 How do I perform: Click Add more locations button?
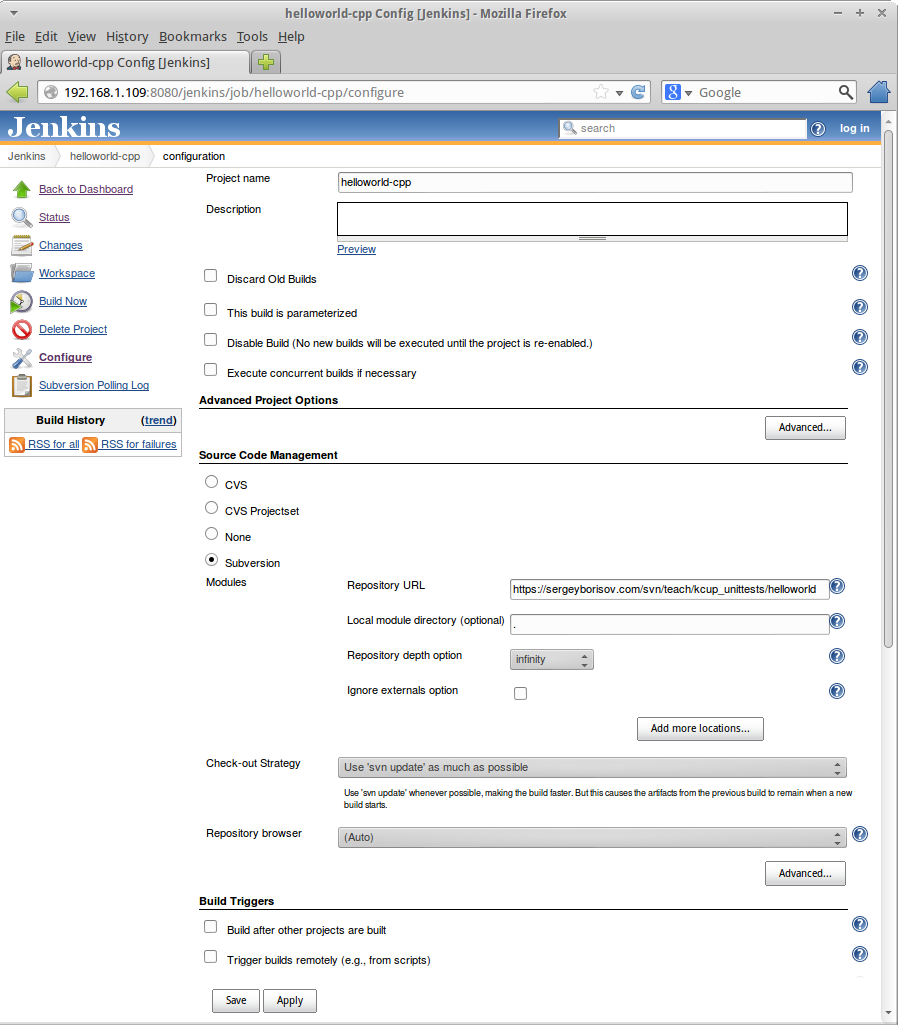(700, 729)
